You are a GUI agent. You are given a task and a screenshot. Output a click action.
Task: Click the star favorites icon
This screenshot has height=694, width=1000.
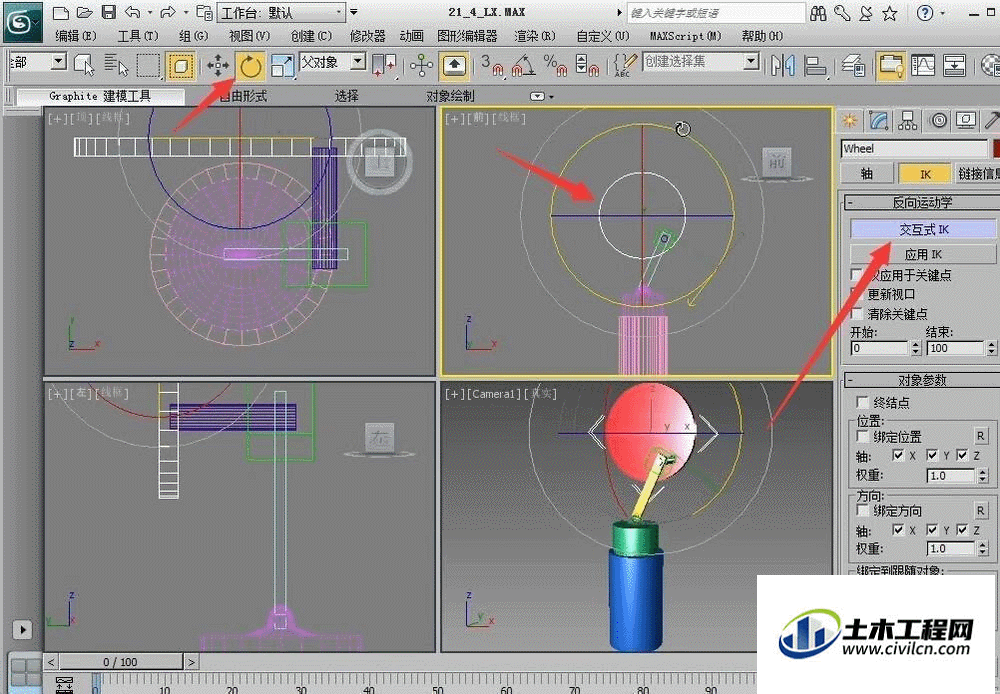[x=890, y=13]
